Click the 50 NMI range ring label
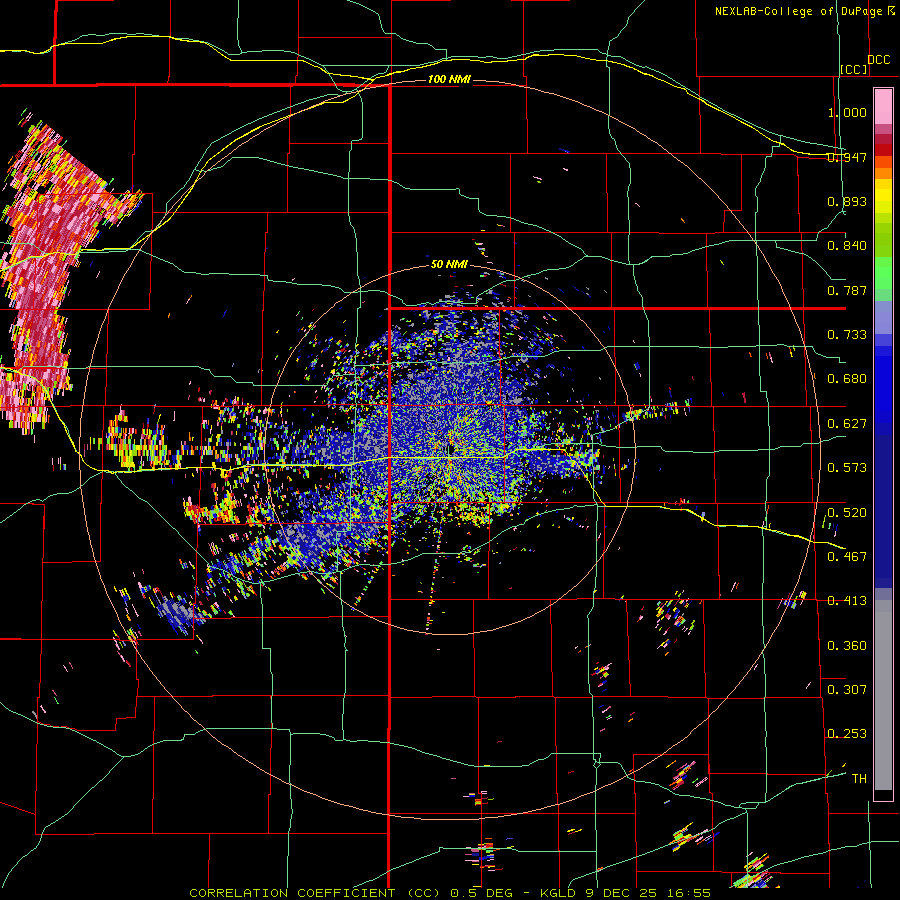 [x=449, y=265]
